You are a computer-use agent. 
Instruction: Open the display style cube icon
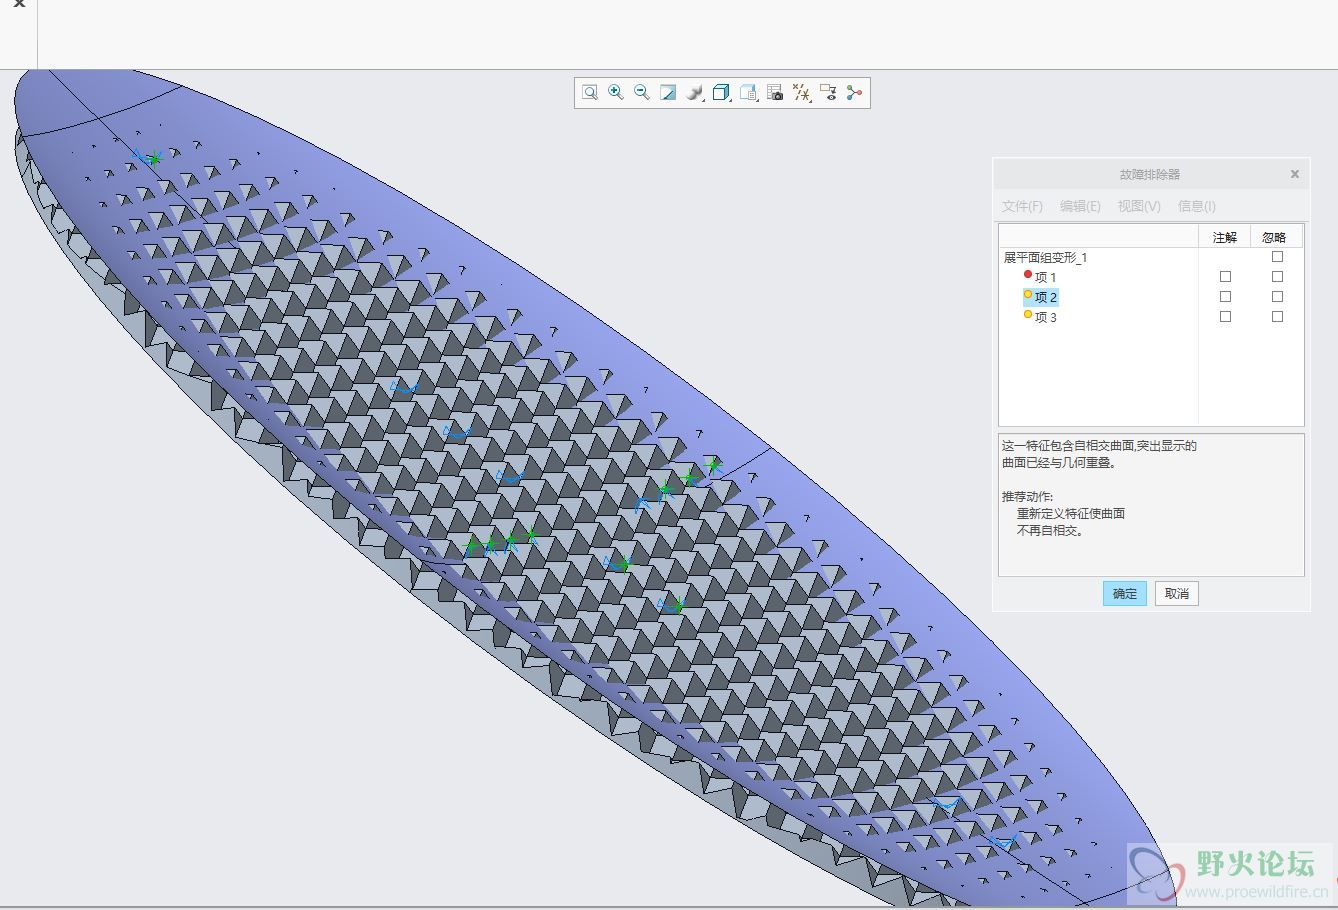(721, 93)
